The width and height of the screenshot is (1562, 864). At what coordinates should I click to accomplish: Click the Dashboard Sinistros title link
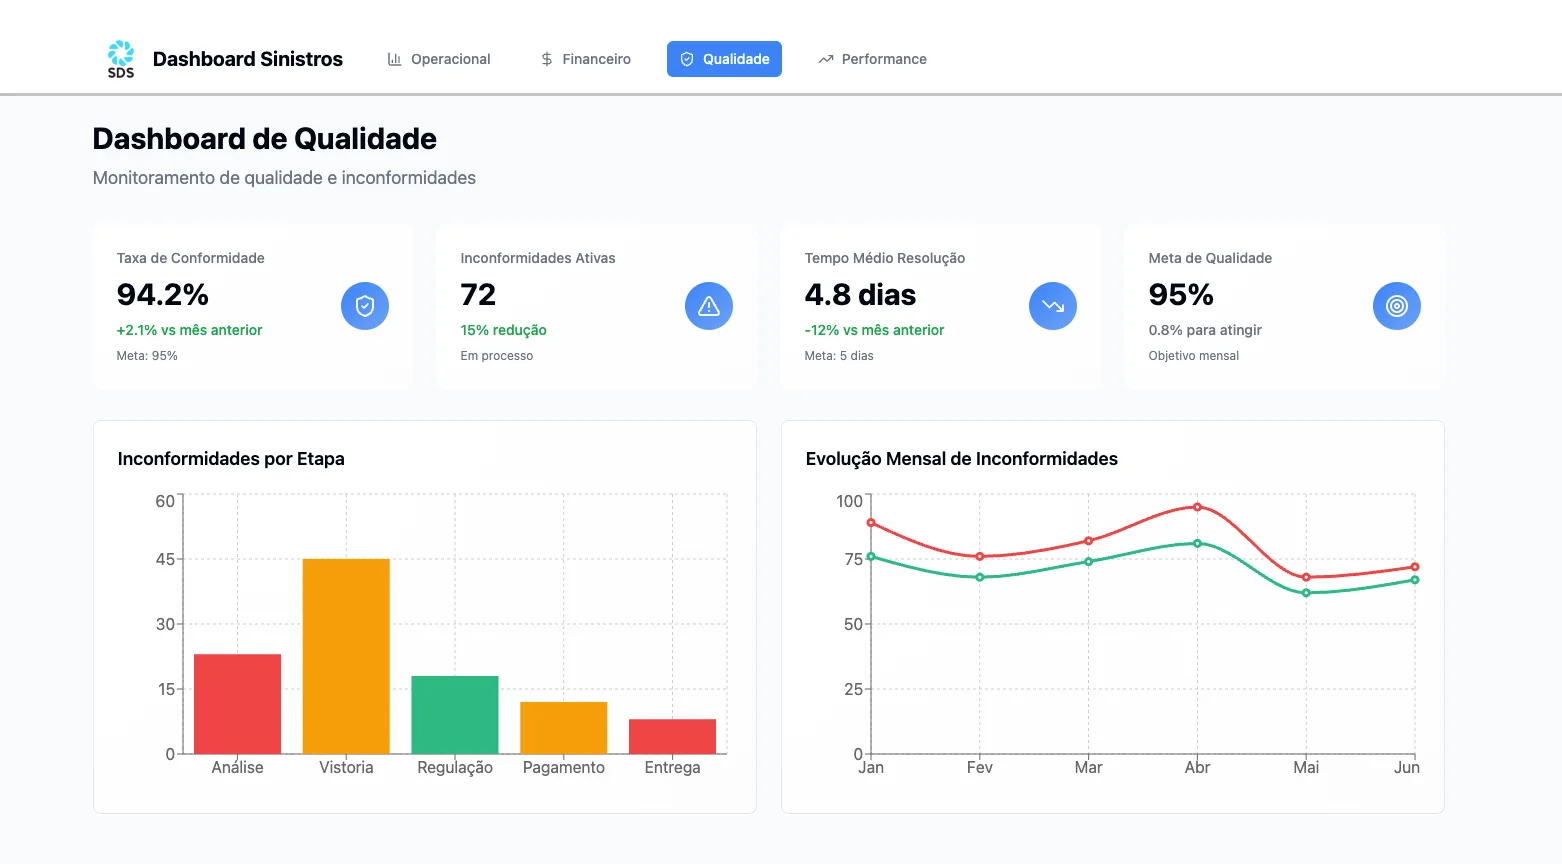click(x=247, y=59)
